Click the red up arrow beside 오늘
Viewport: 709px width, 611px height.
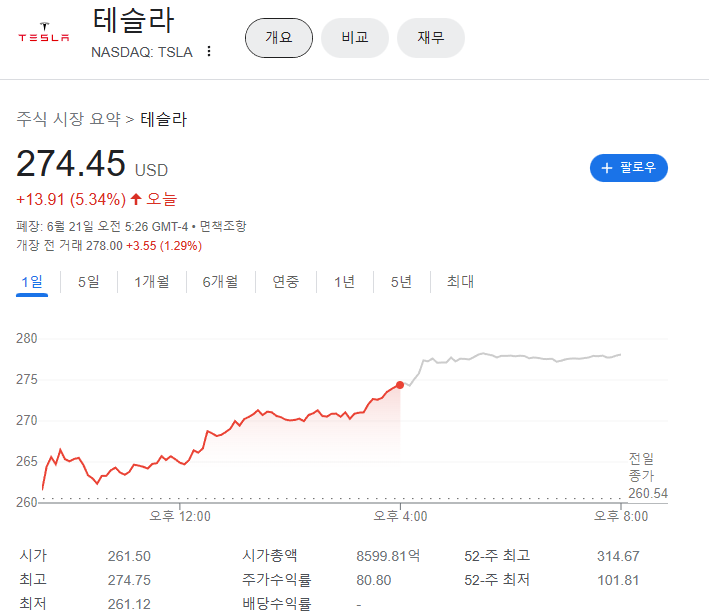(136, 199)
